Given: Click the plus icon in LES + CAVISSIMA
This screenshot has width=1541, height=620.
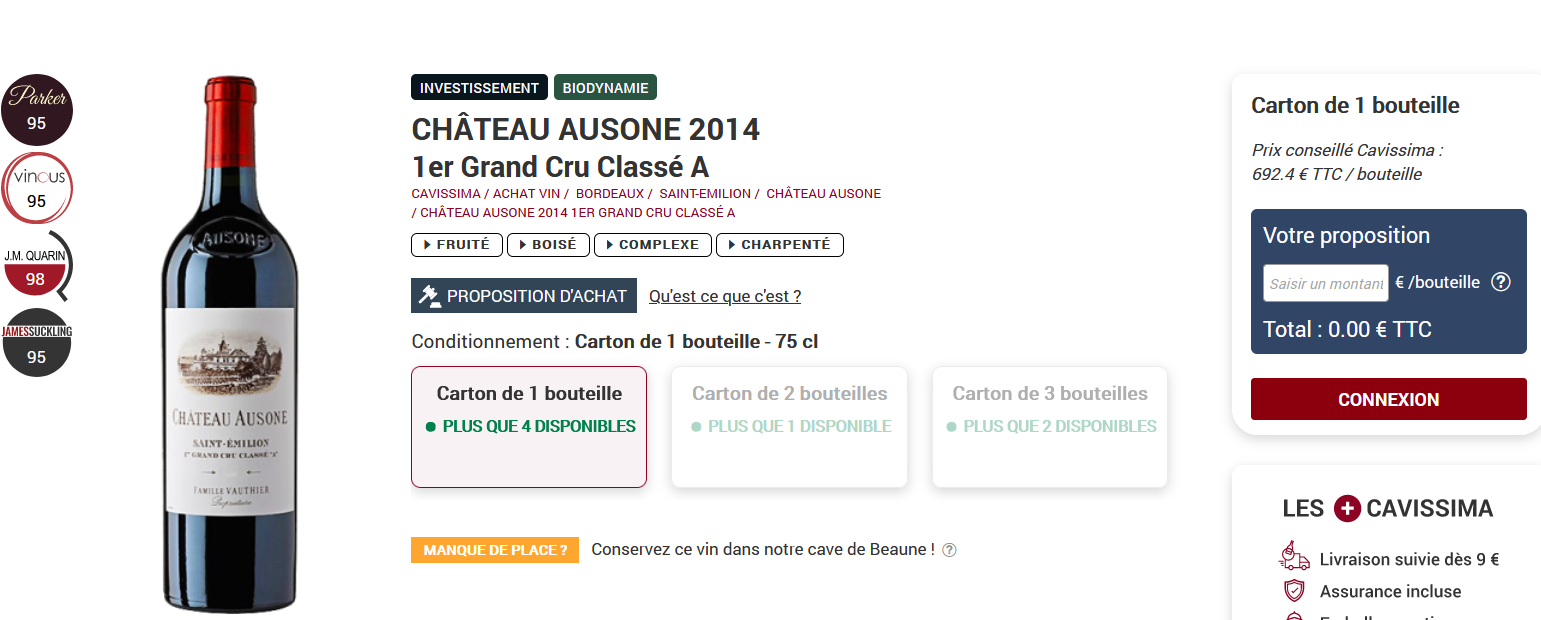Looking at the screenshot, I should click(1347, 508).
